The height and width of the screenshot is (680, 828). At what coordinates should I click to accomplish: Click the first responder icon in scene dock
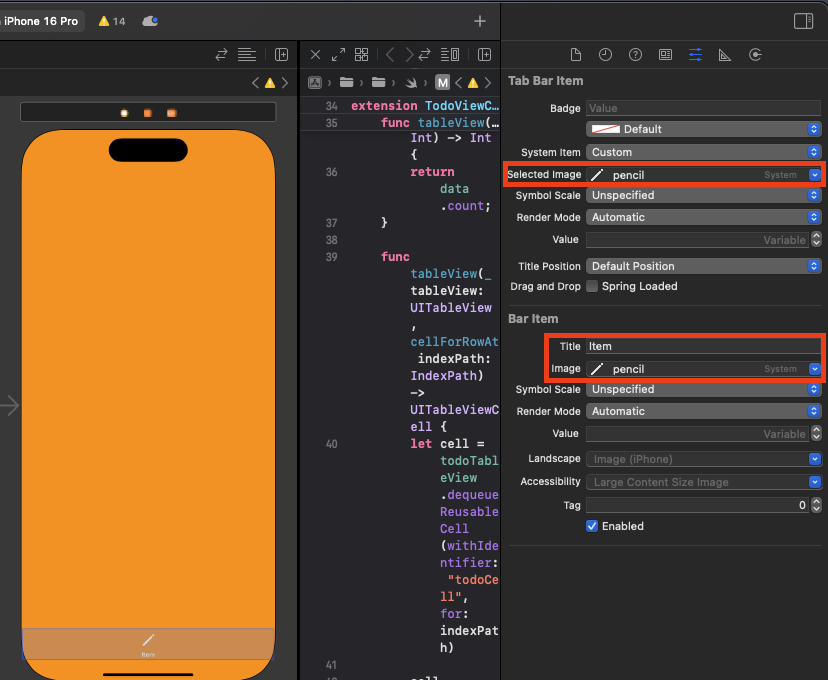point(148,113)
